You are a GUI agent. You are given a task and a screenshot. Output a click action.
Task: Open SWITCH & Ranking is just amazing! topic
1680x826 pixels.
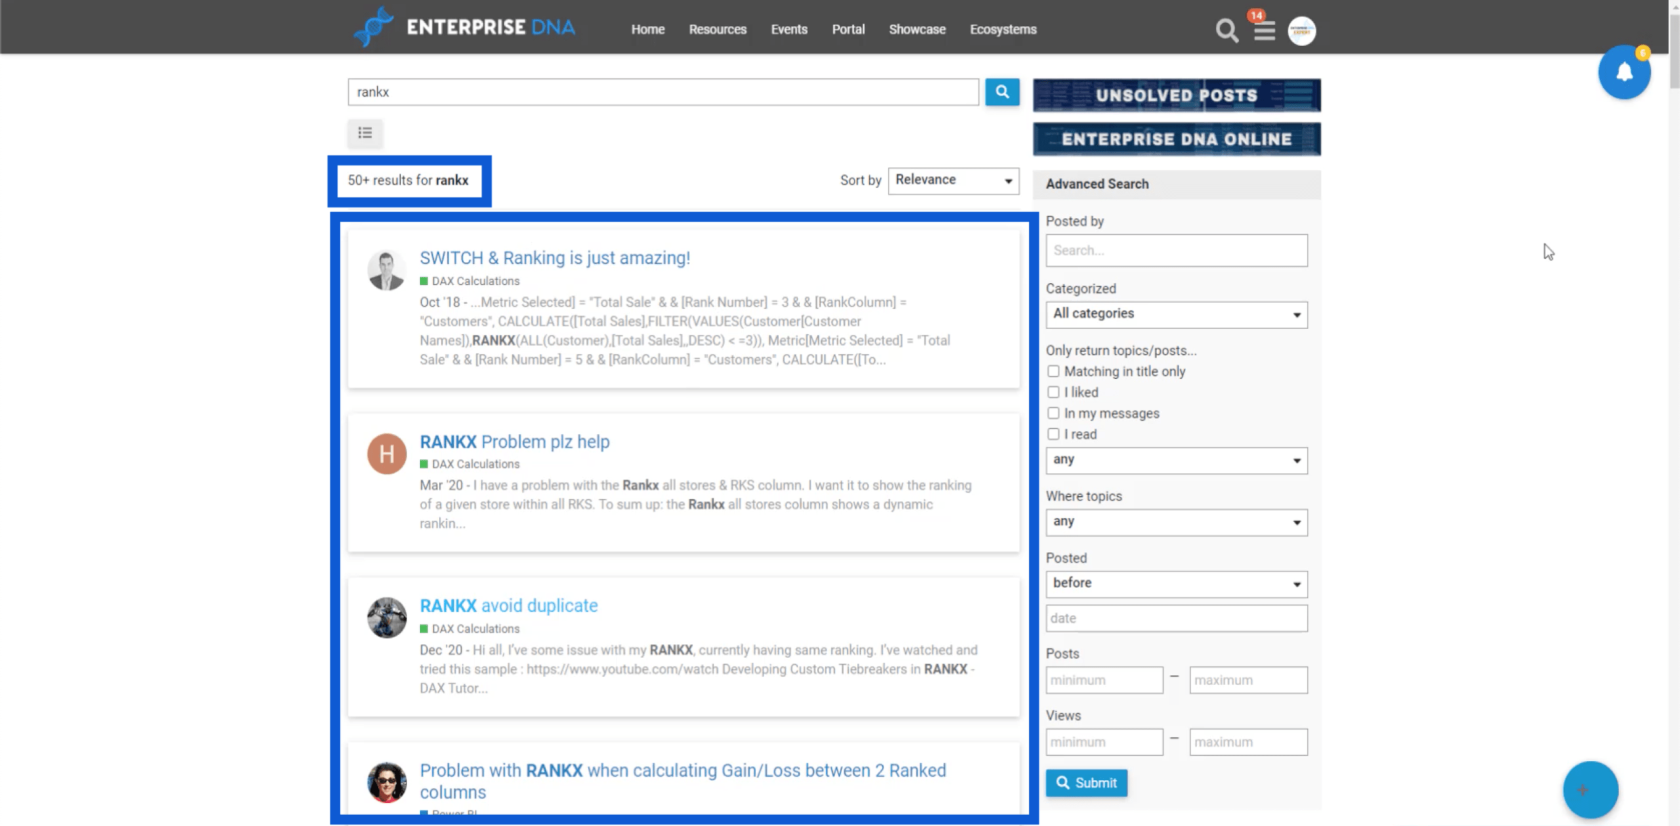[x=555, y=258]
